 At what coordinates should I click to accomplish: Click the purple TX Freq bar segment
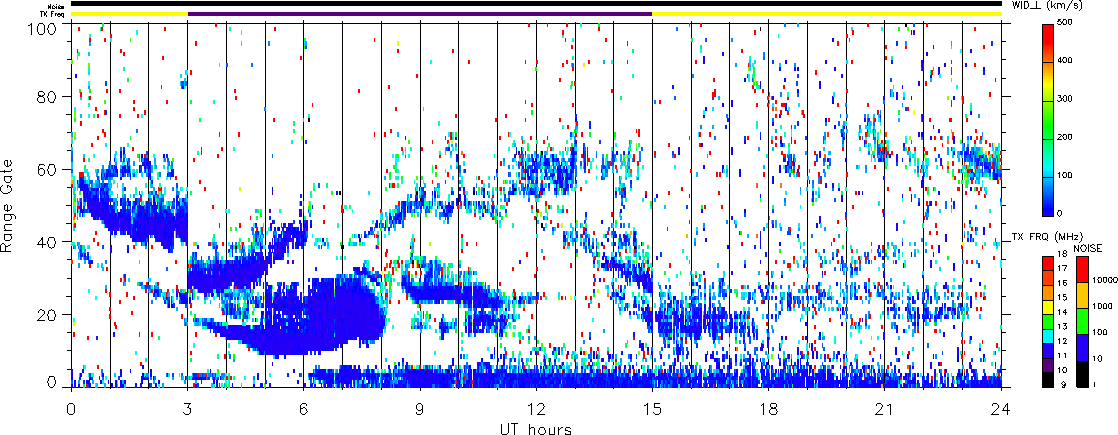pyautogui.click(x=420, y=14)
